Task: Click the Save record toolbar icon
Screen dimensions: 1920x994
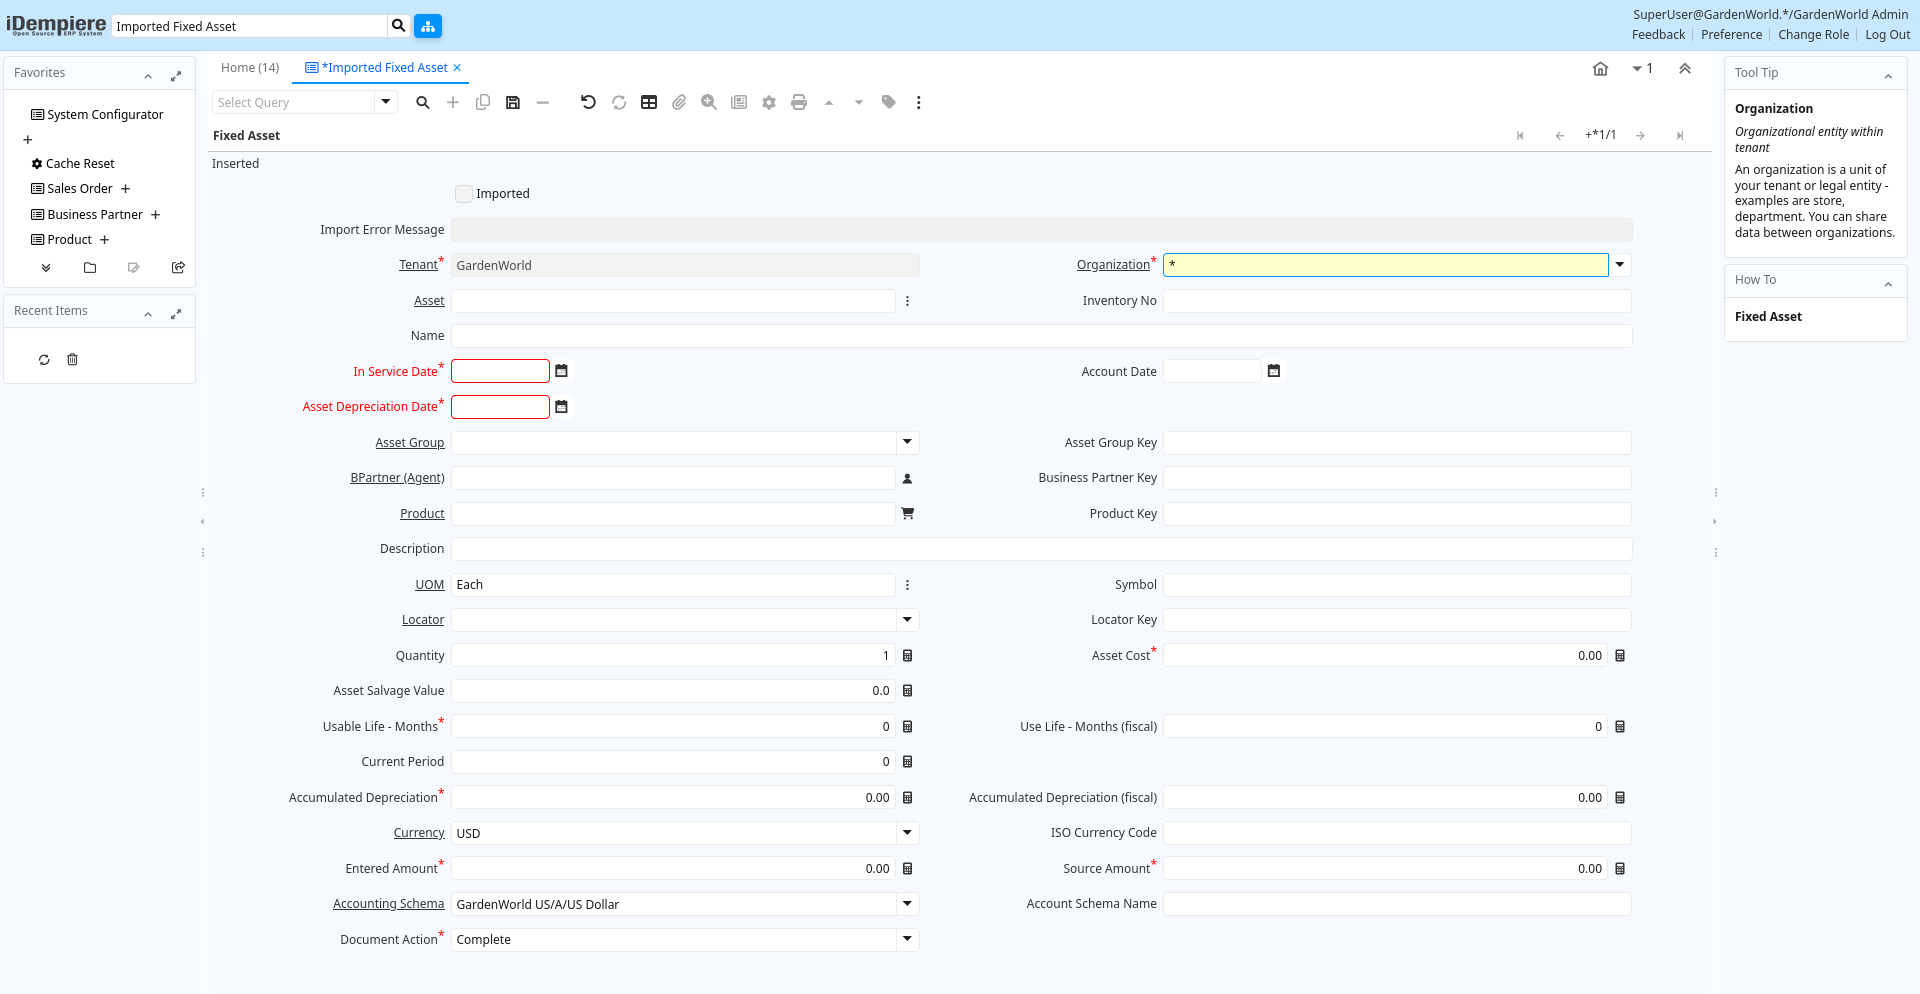Action: pos(513,102)
